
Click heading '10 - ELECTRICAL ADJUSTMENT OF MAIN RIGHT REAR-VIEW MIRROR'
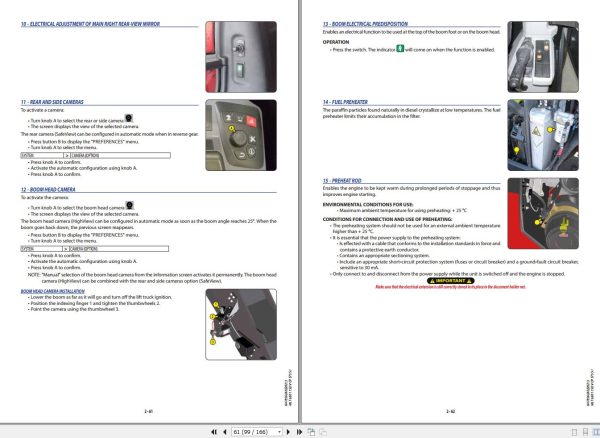tap(90, 24)
